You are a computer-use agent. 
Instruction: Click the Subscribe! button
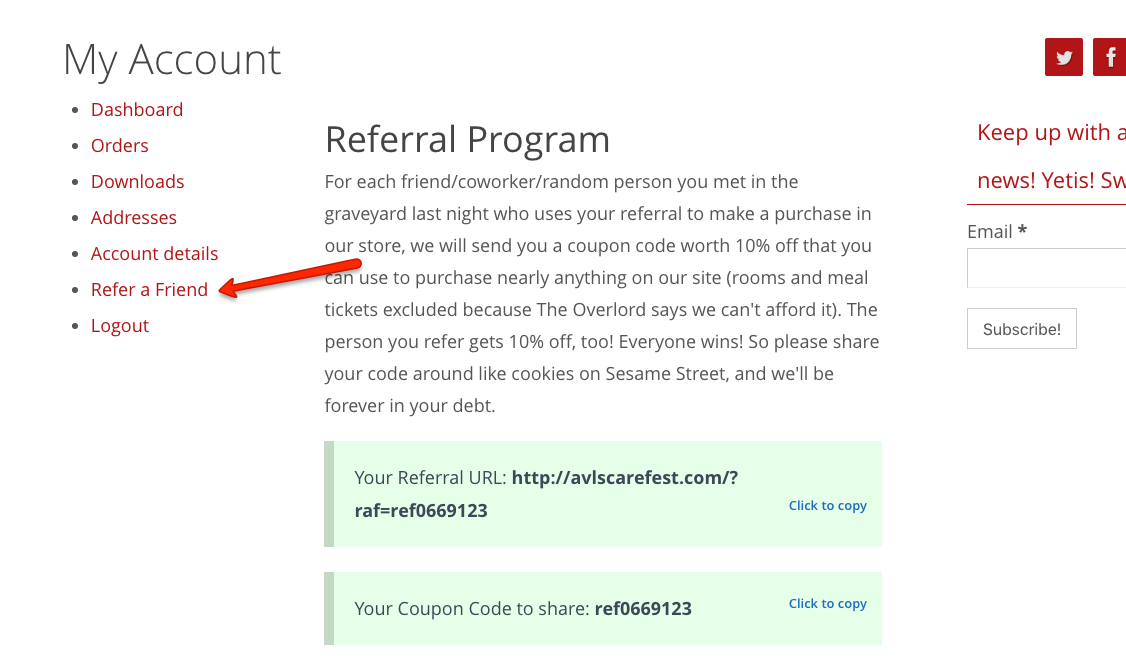pyautogui.click(x=1021, y=329)
